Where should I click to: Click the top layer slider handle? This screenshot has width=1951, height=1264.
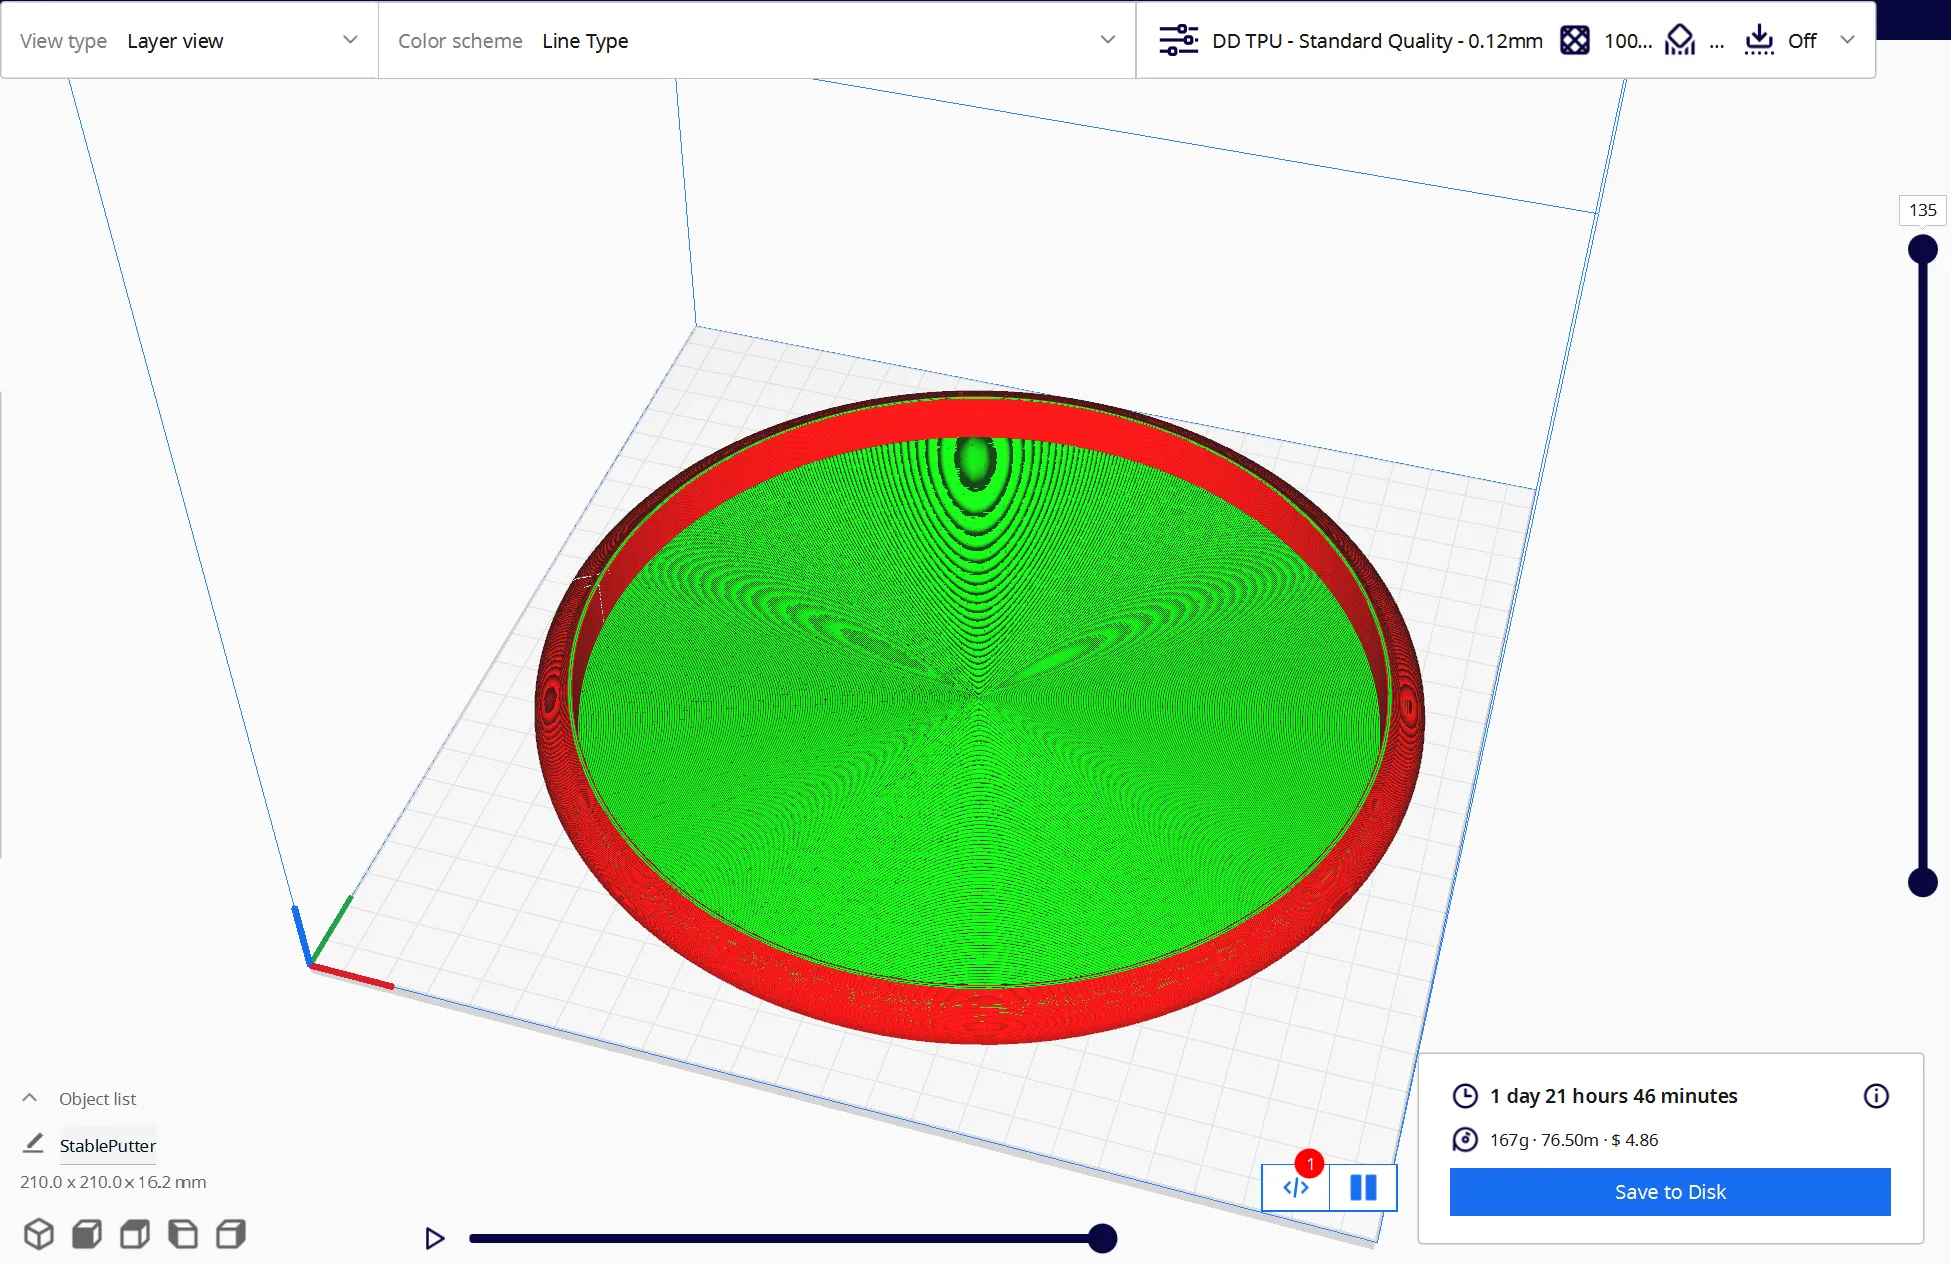coord(1922,249)
